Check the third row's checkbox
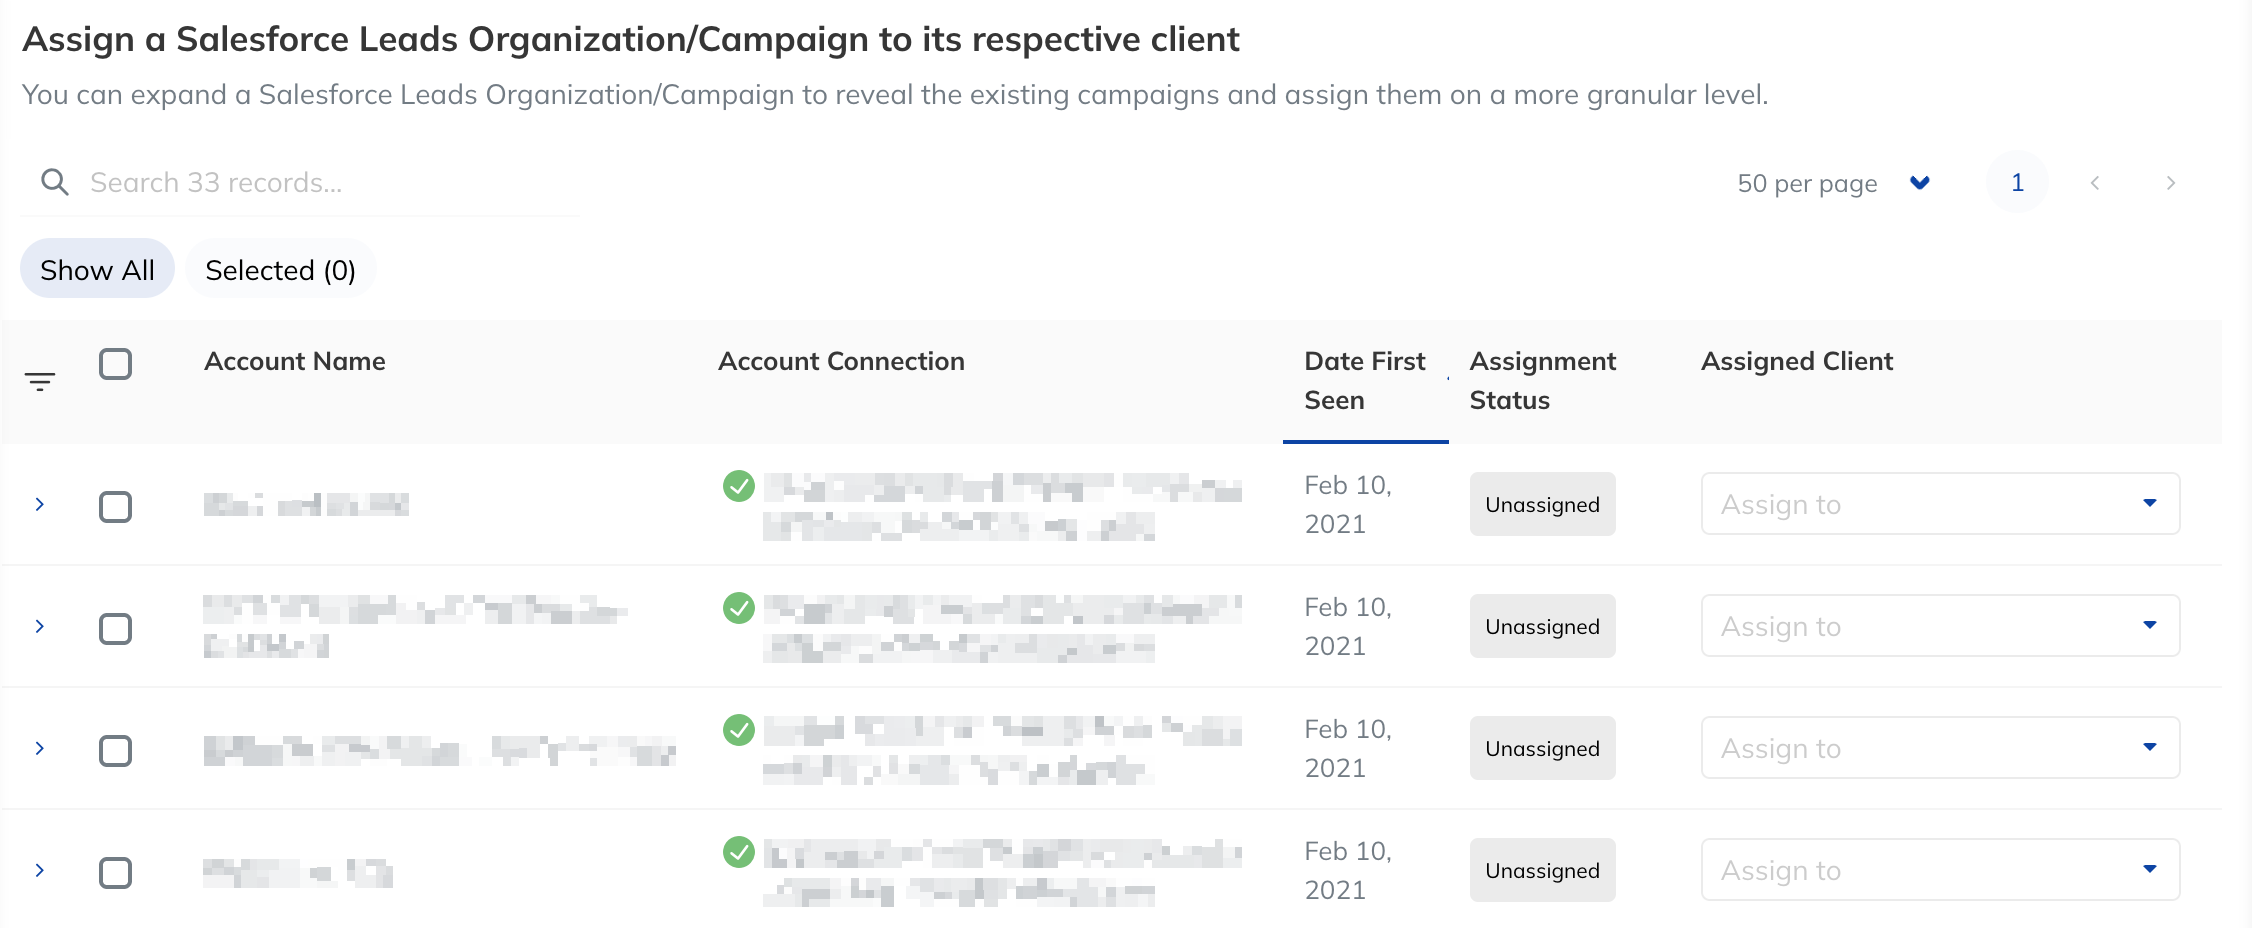The image size is (2254, 928). 116,751
